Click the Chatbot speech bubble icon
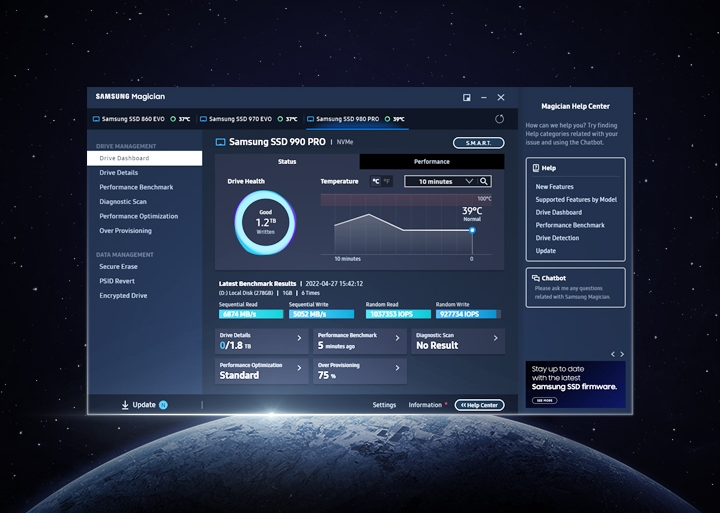The image size is (720, 513). (535, 278)
